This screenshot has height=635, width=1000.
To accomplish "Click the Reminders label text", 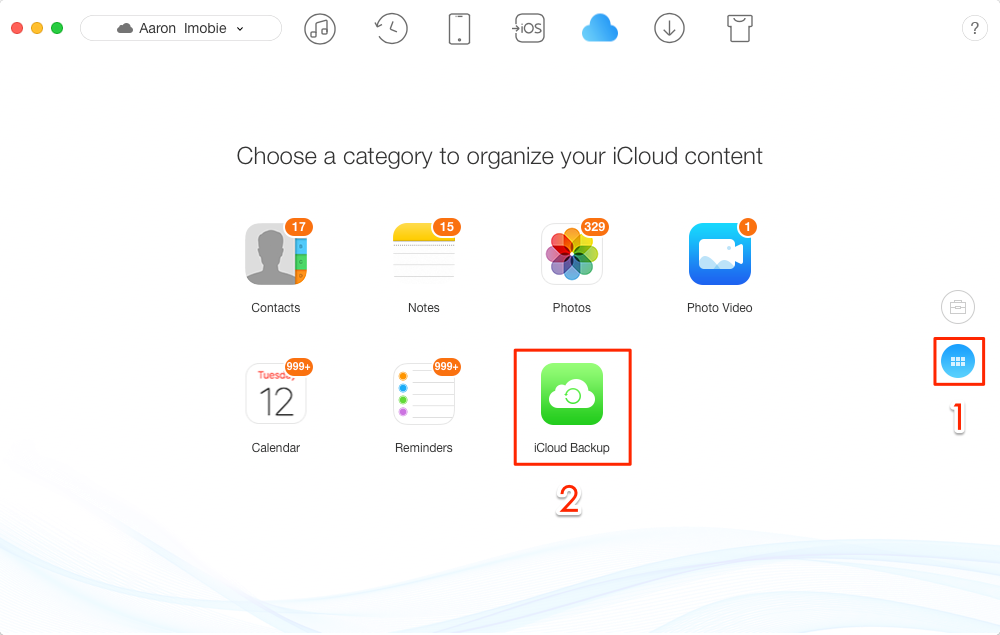I will pos(423,448).
